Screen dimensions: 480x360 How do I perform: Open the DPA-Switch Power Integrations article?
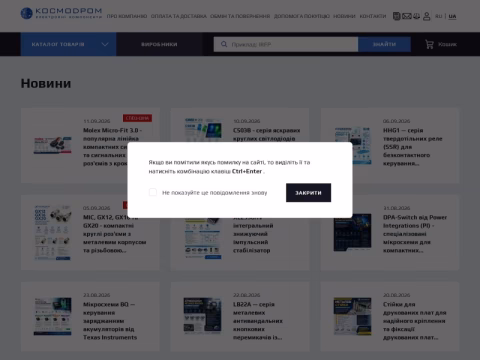415,234
